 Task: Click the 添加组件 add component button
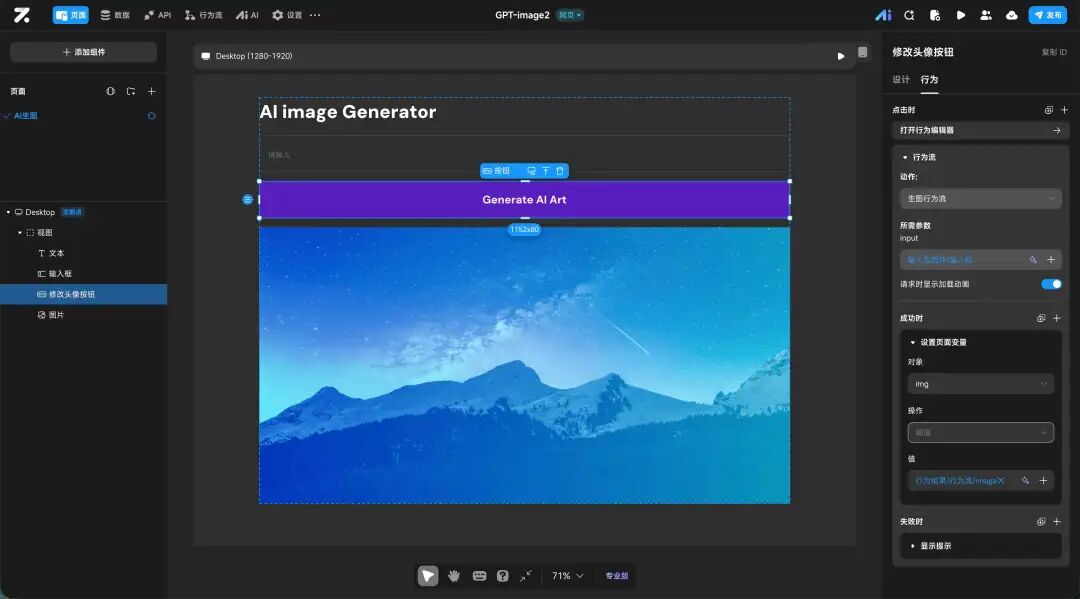click(83, 52)
